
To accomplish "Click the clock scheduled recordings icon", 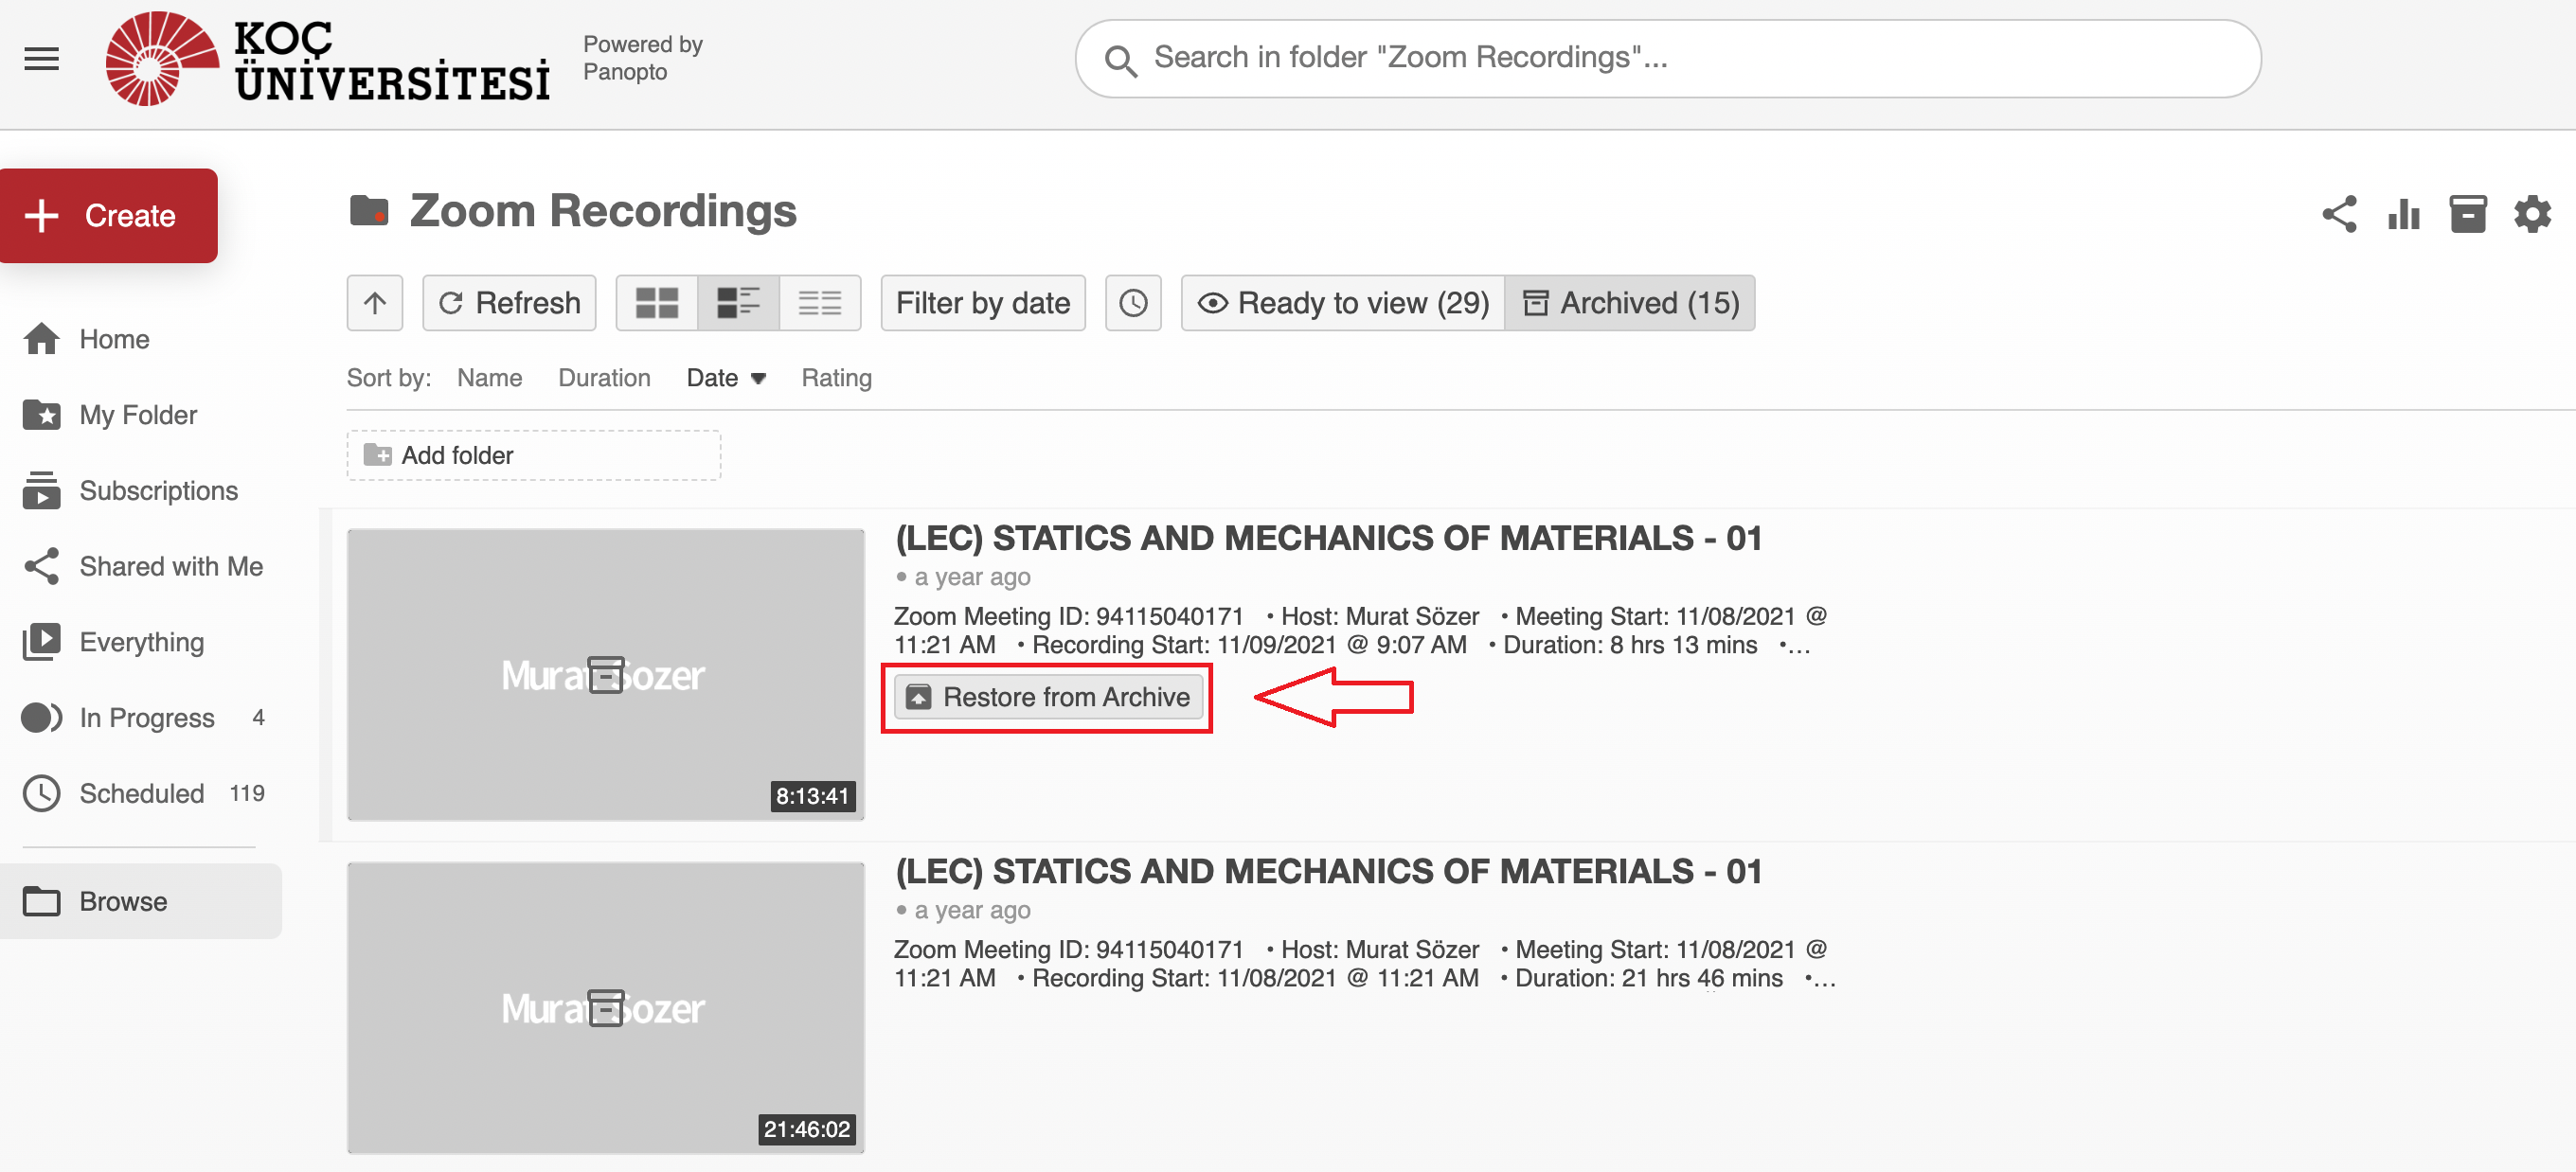I will click(1132, 303).
